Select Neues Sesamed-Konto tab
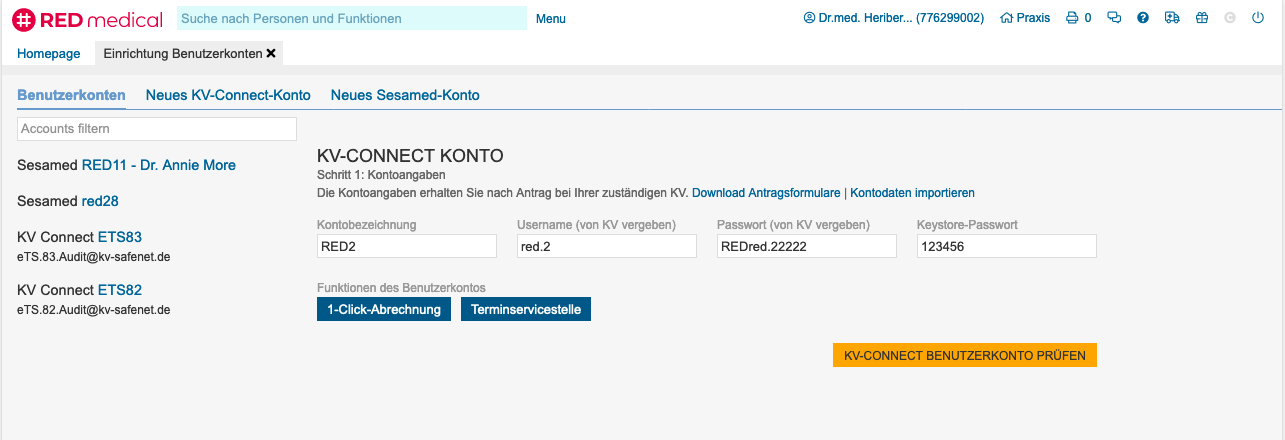 pyautogui.click(x=405, y=95)
